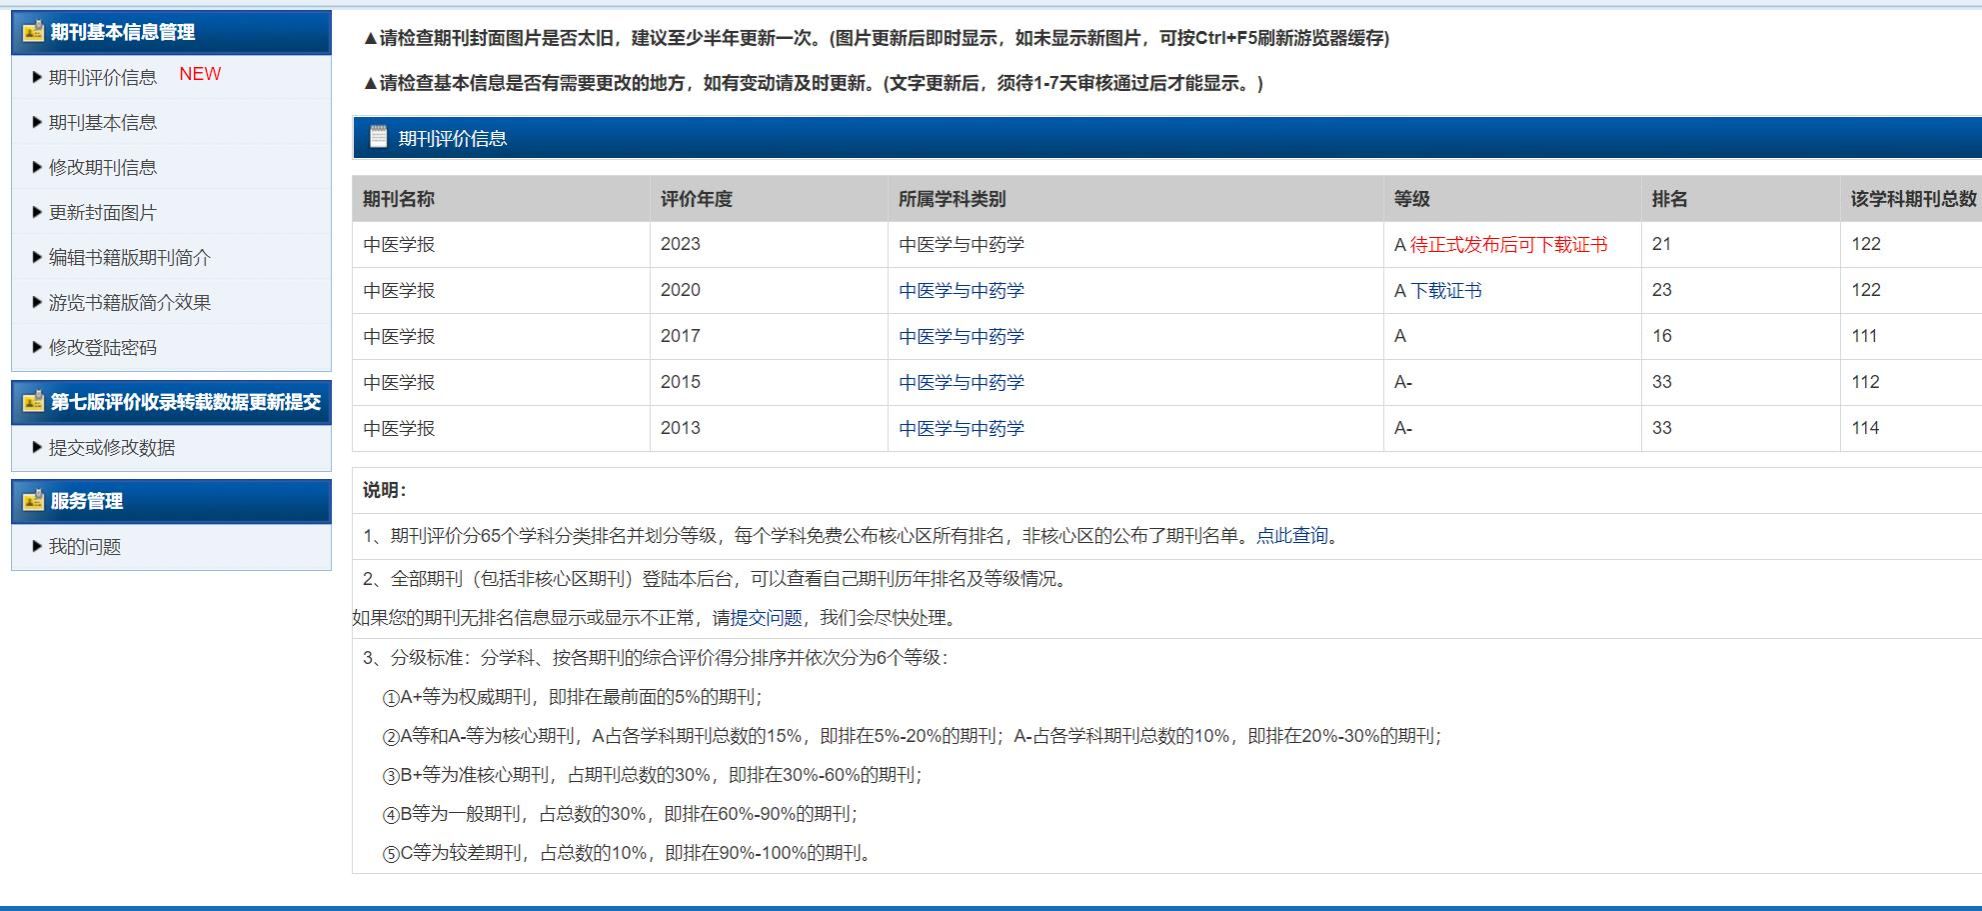Go to 更新封面图片 page
This screenshot has width=1982, height=911.
coord(102,212)
